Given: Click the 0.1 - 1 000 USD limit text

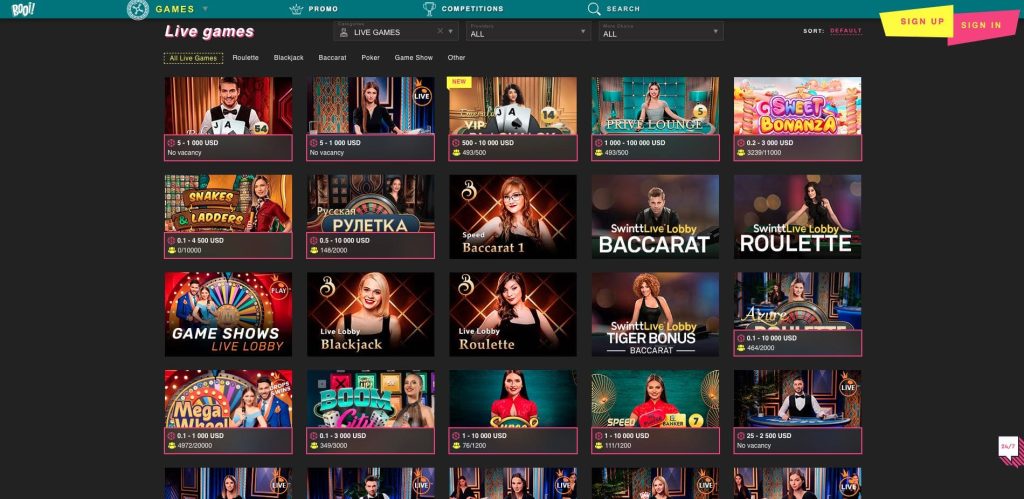Looking at the screenshot, I should (x=200, y=436).
